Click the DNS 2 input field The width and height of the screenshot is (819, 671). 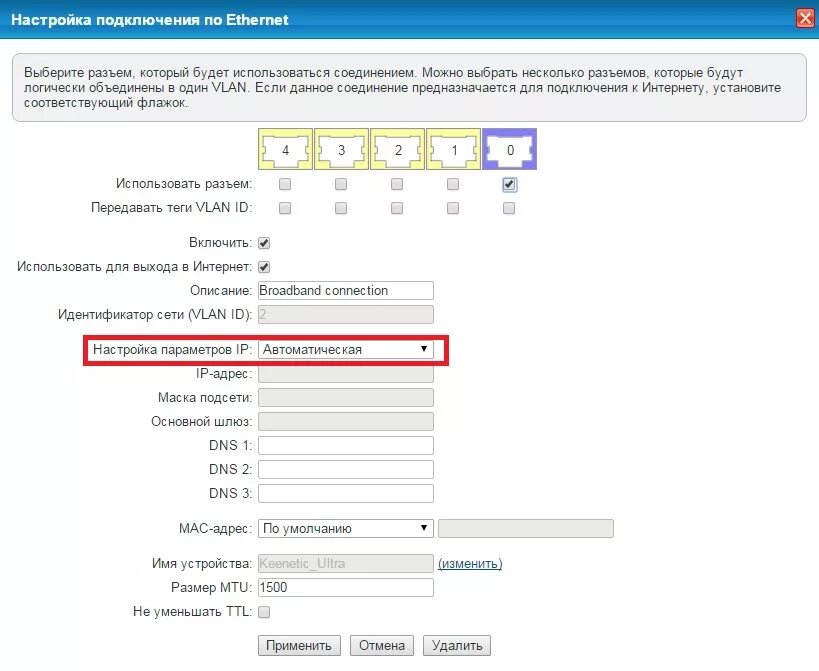(346, 469)
